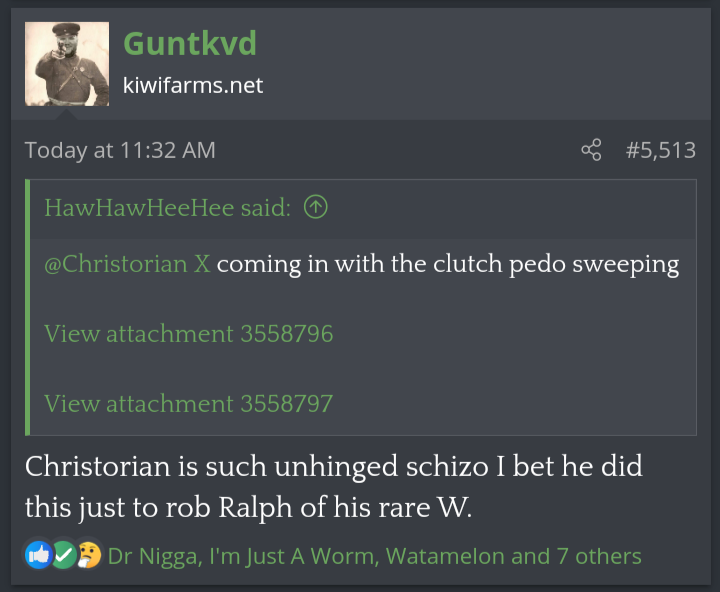
Task: Open Guntkvd's avatar image
Action: tap(67, 64)
